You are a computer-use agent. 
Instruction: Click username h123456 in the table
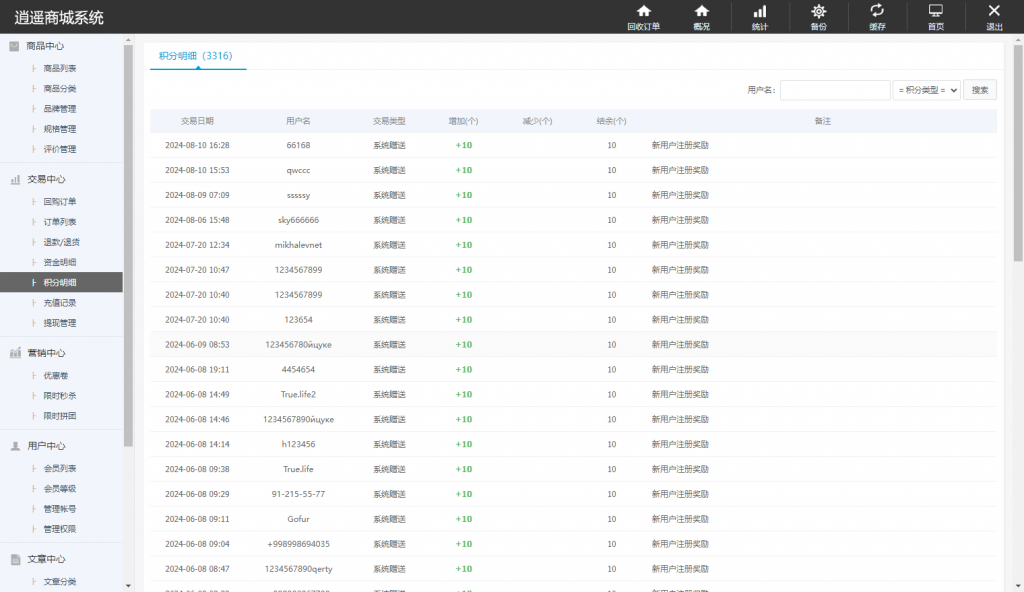point(298,444)
